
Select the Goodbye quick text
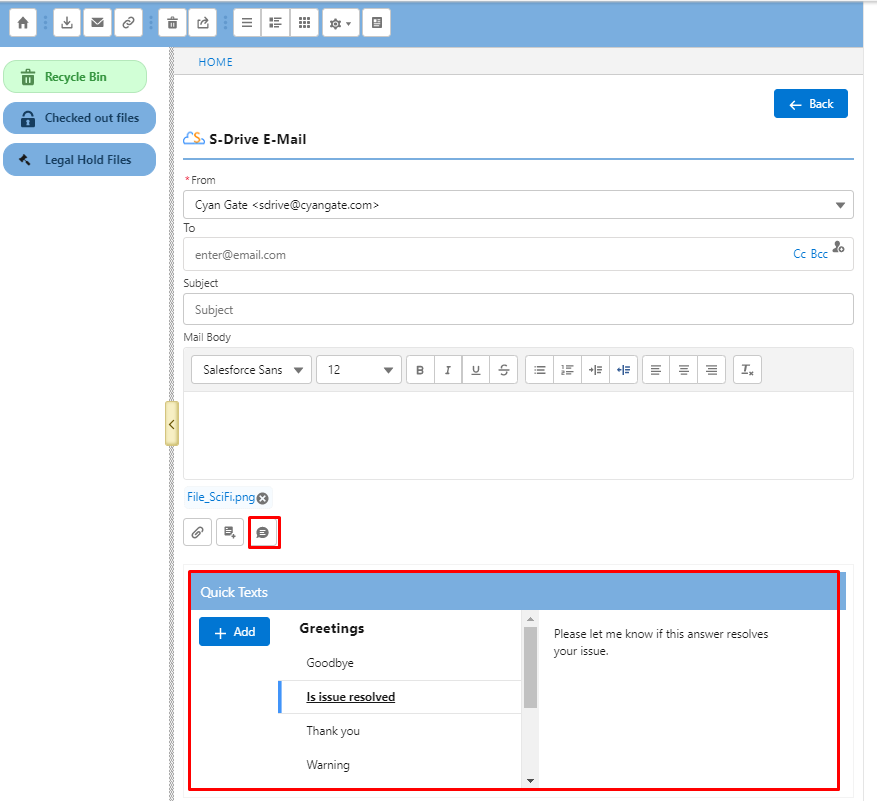coord(330,663)
